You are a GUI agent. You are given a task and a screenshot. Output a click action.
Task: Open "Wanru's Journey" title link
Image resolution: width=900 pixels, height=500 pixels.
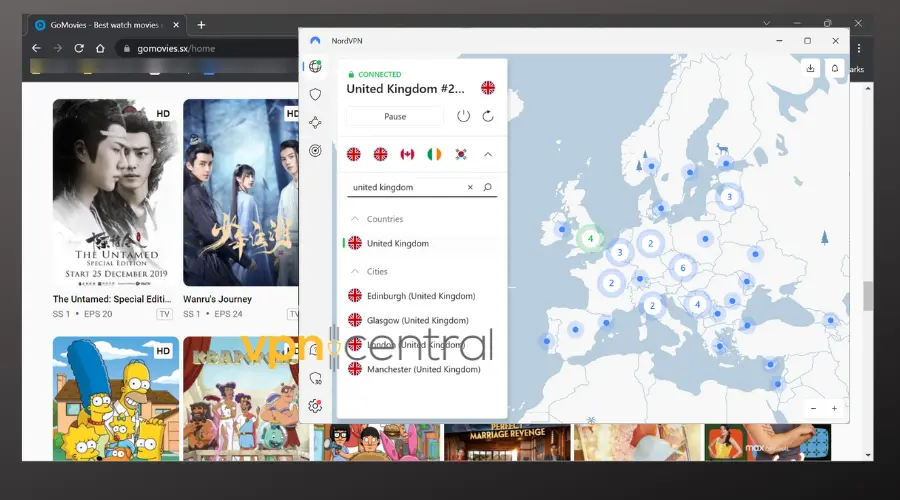218,299
